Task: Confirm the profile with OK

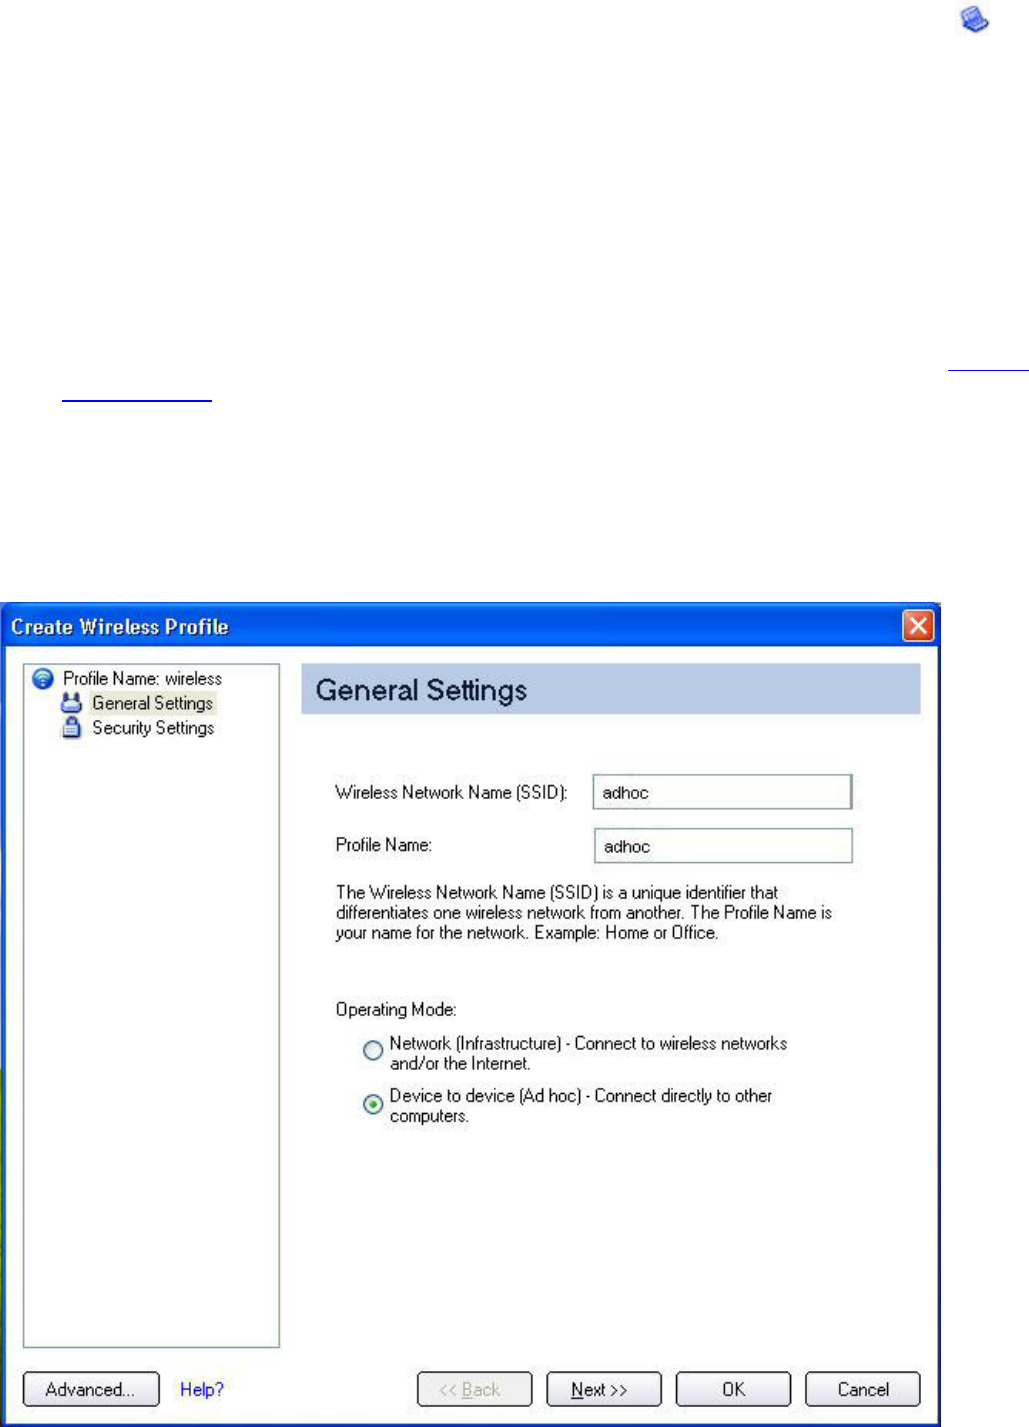Action: pos(733,1389)
